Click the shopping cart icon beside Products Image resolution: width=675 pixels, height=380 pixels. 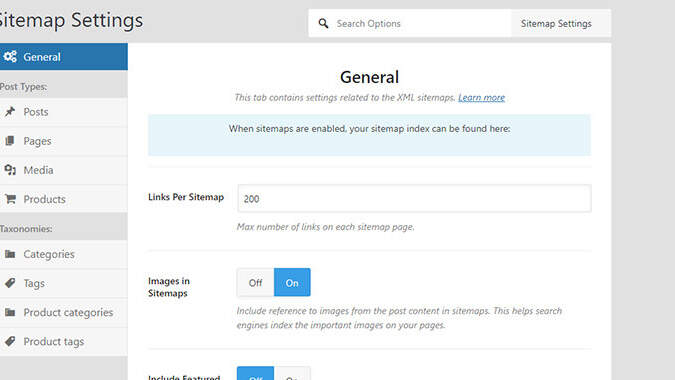point(10,199)
